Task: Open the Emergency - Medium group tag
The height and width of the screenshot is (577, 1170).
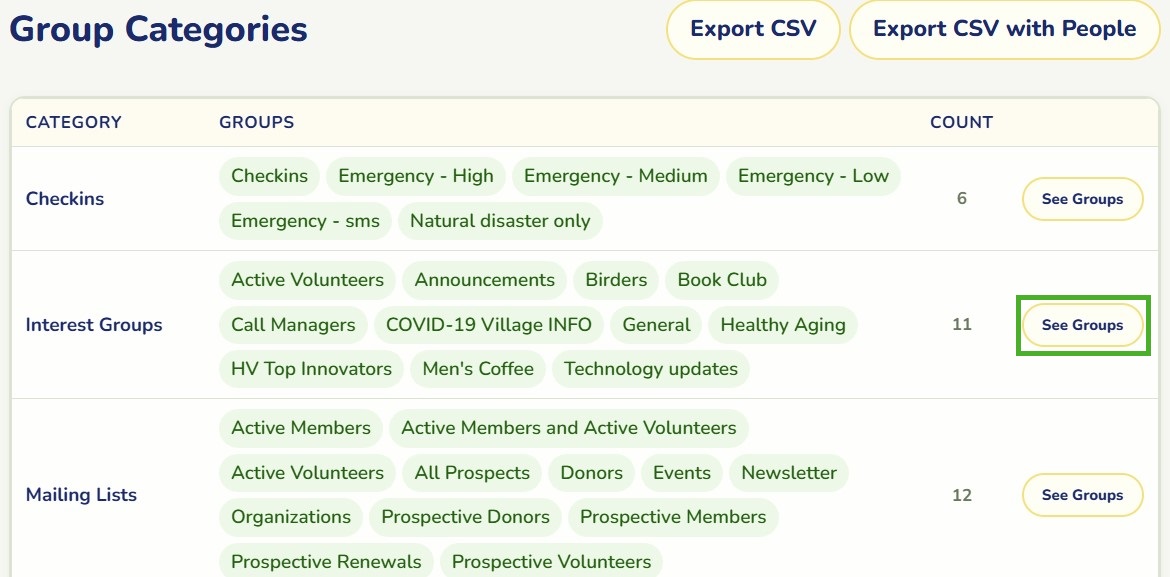Action: pyautogui.click(x=616, y=176)
